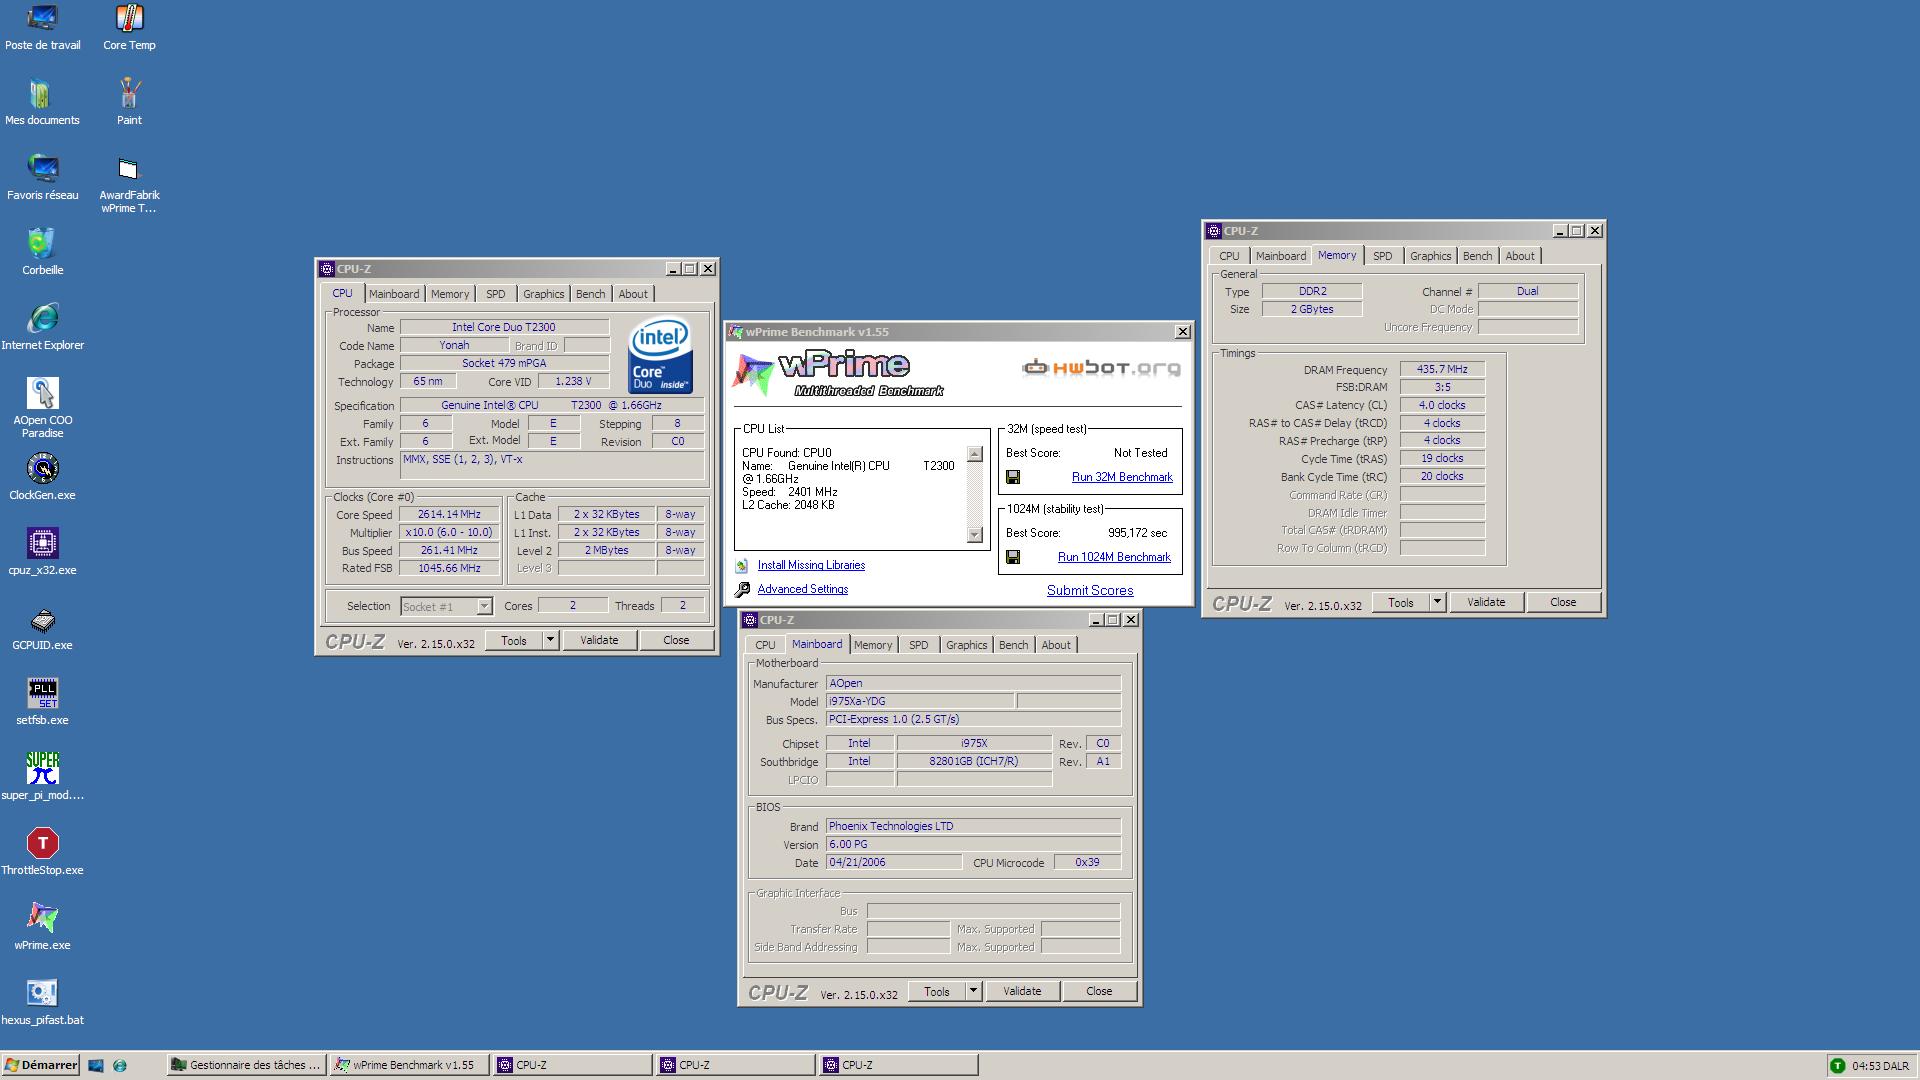The width and height of the screenshot is (1920, 1080).
Task: Click save icon beside Run 32M Benchmark
Action: pyautogui.click(x=1013, y=478)
